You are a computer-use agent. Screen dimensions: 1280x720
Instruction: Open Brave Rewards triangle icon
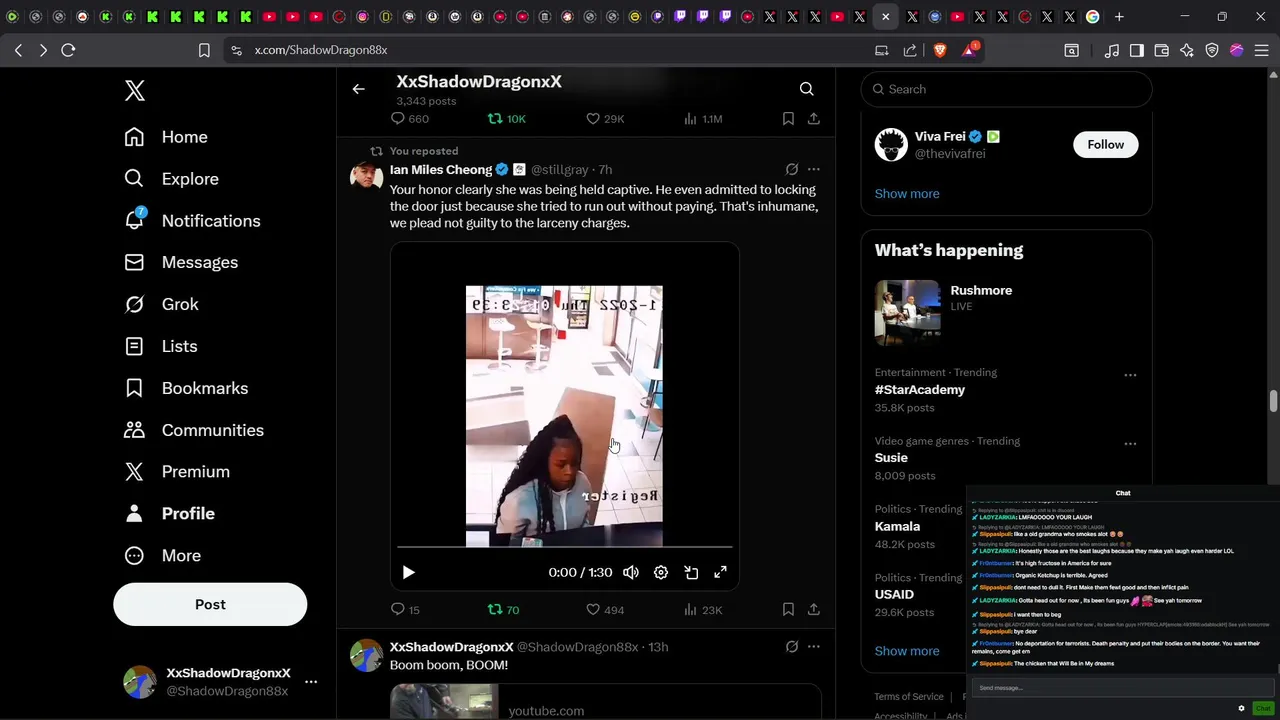tap(970, 49)
